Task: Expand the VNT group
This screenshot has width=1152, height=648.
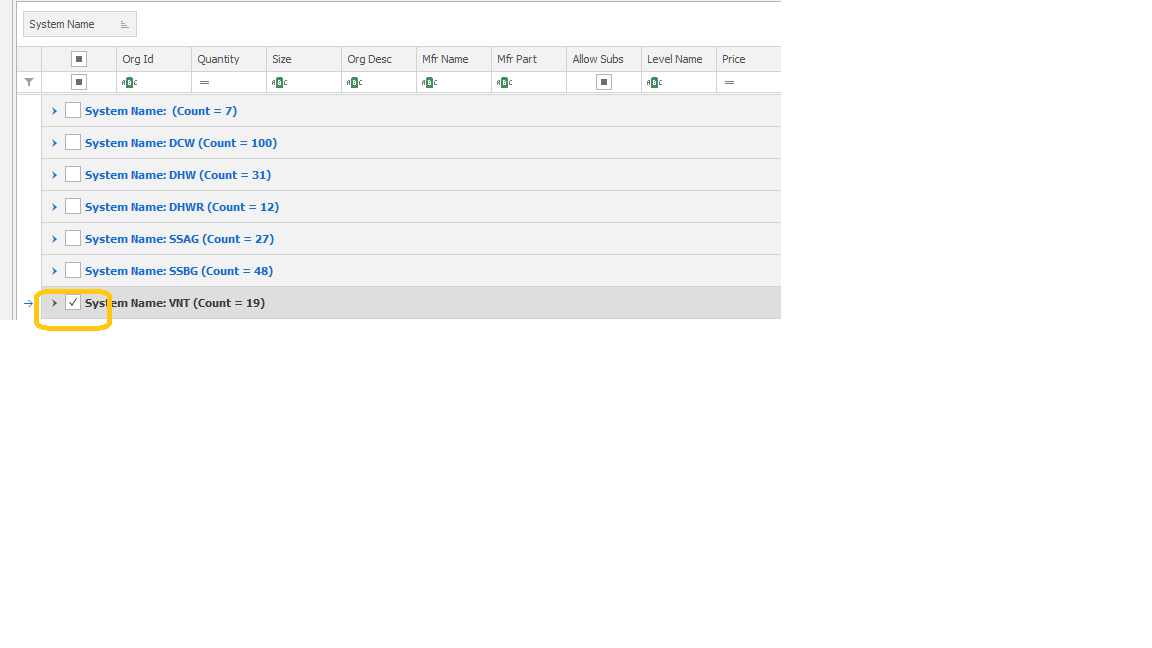Action: [x=54, y=303]
